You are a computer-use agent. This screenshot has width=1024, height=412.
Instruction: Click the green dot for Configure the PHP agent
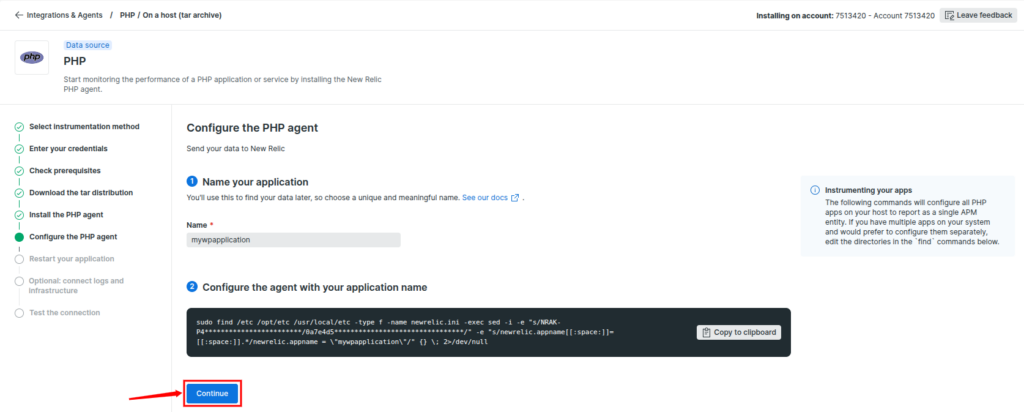(19, 237)
